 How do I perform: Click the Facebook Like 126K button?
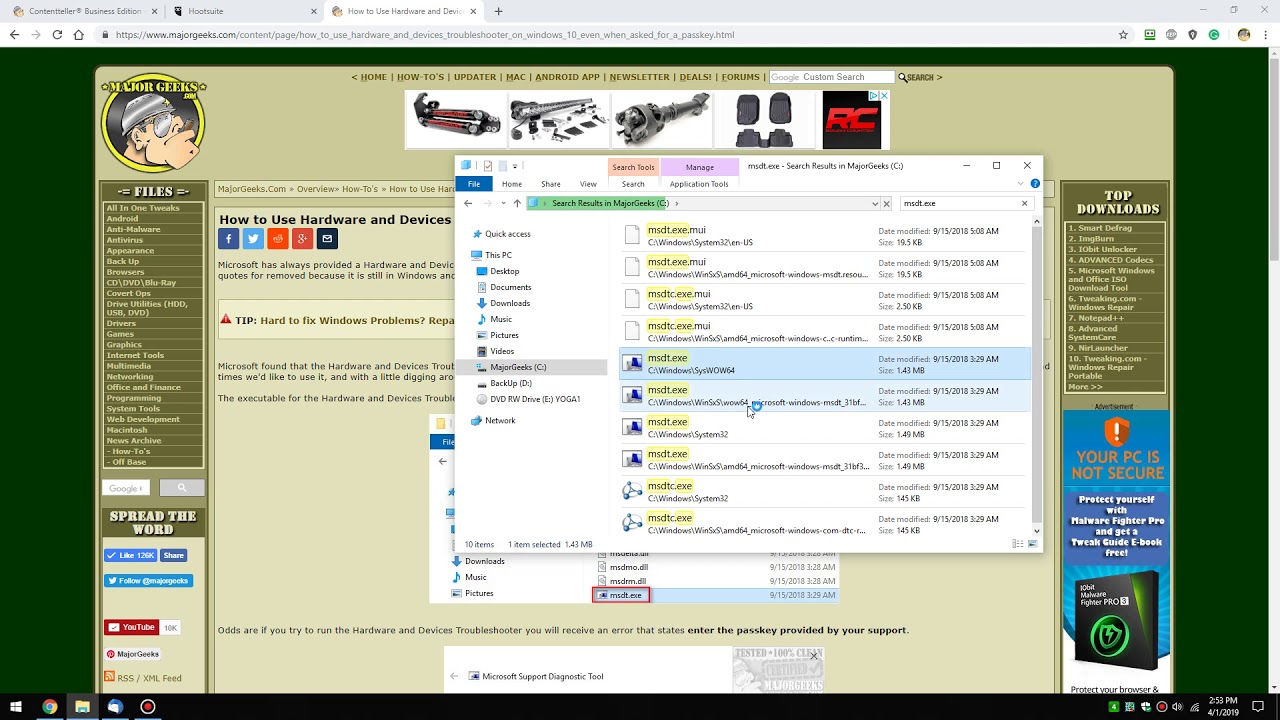pyautogui.click(x=131, y=555)
